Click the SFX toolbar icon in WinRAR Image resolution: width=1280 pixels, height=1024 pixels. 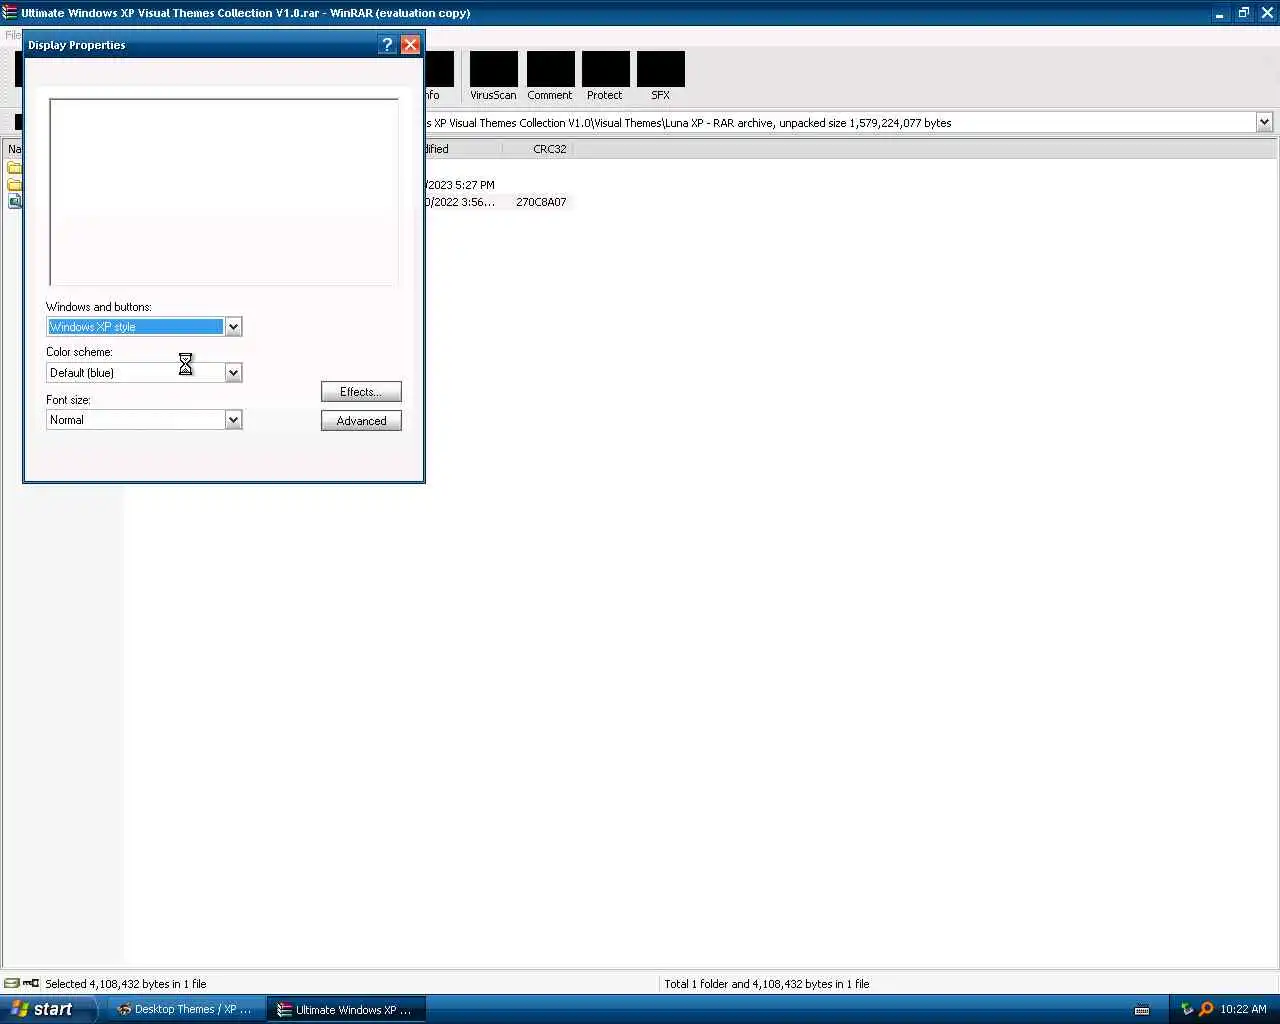click(660, 76)
